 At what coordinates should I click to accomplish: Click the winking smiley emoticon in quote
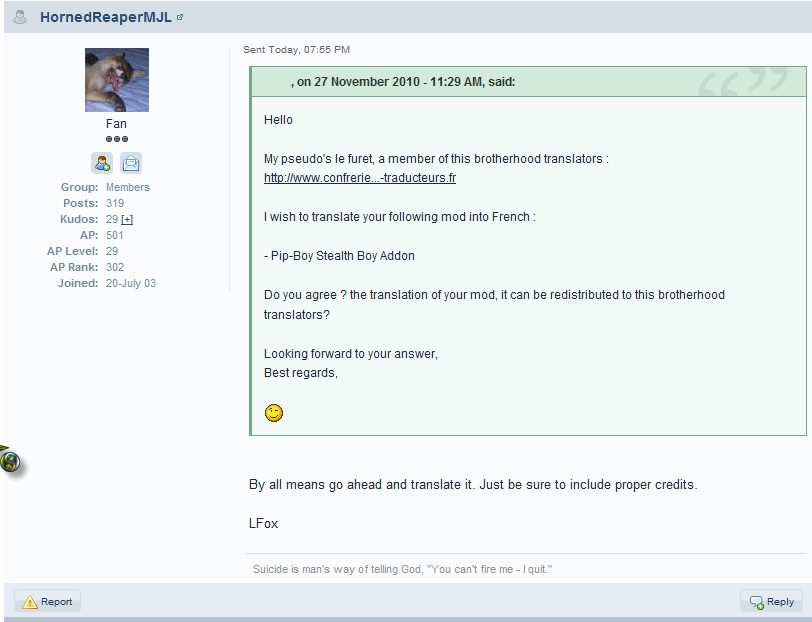pyautogui.click(x=273, y=412)
